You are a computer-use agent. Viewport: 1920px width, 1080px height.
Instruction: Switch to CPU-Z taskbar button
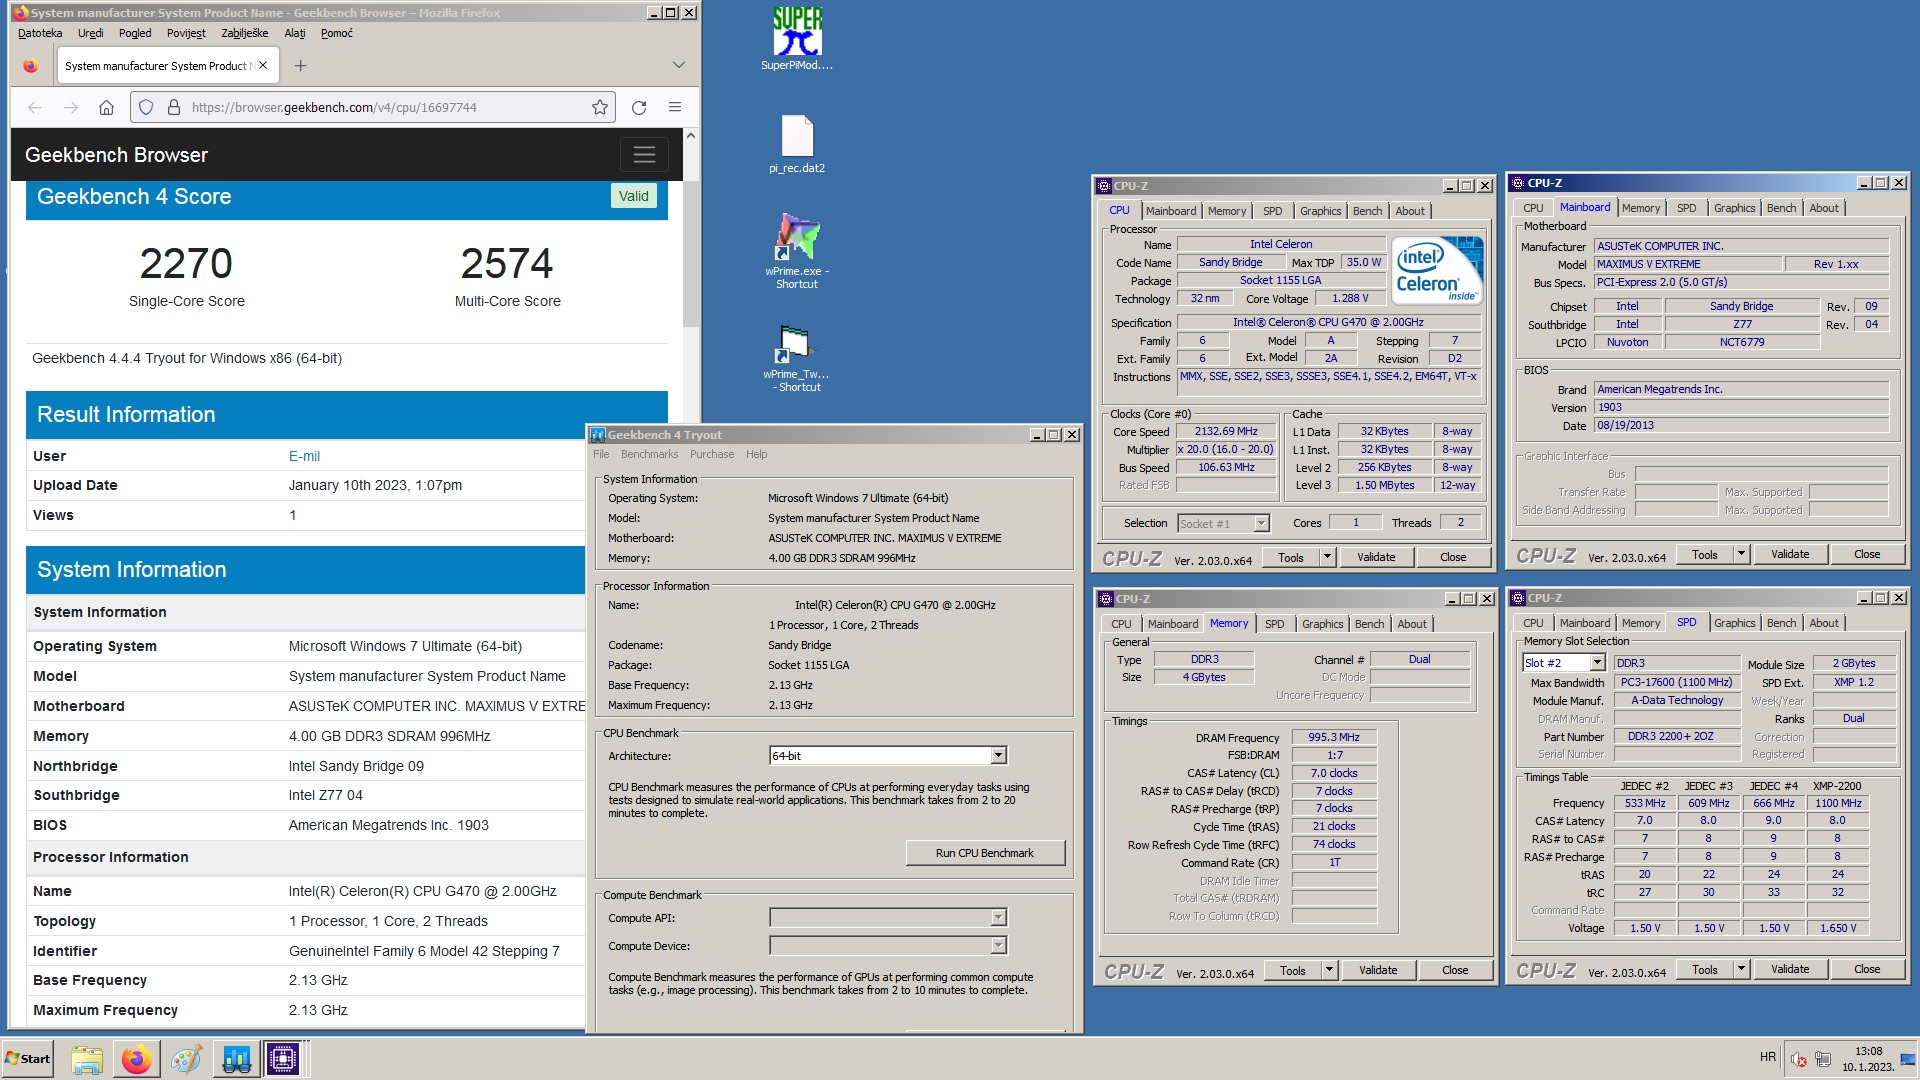(283, 1059)
